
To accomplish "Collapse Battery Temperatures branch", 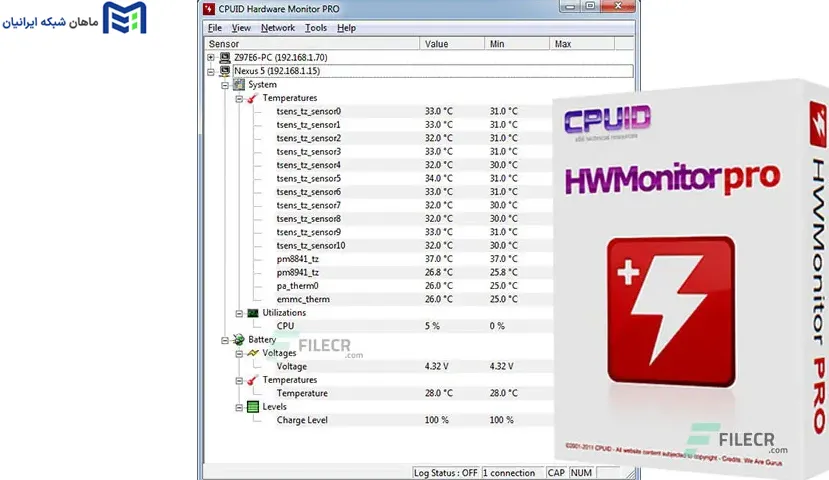I will pos(239,380).
